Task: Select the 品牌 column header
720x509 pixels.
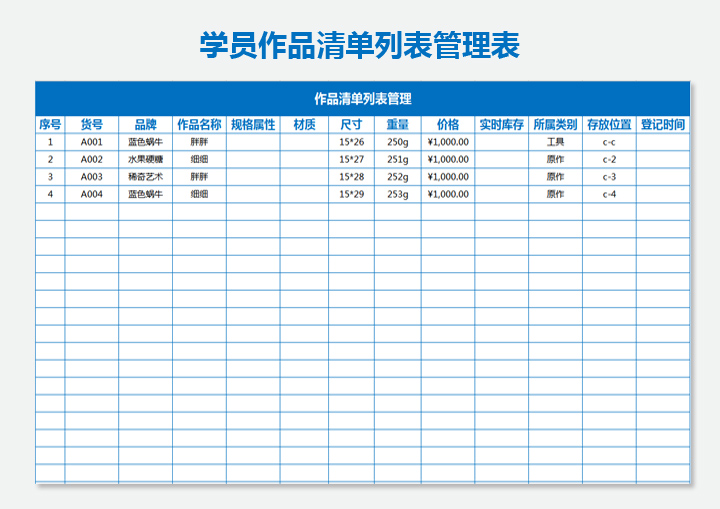Action: 146,124
